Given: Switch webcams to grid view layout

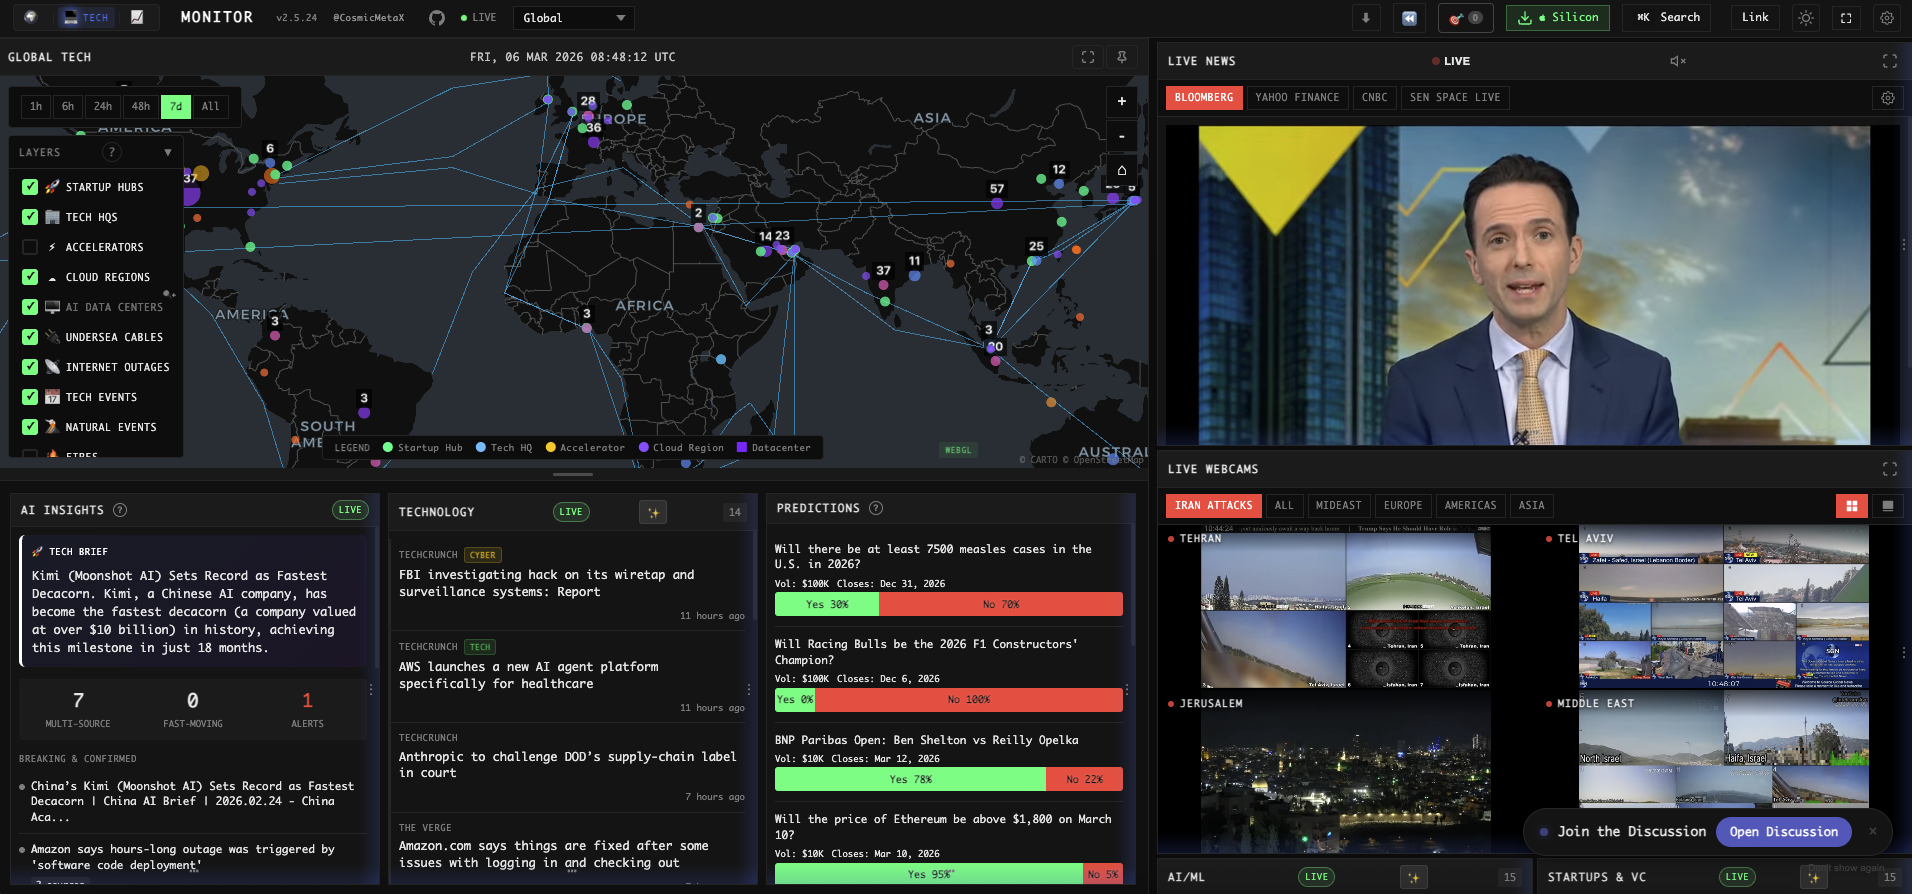Looking at the screenshot, I should point(1851,506).
